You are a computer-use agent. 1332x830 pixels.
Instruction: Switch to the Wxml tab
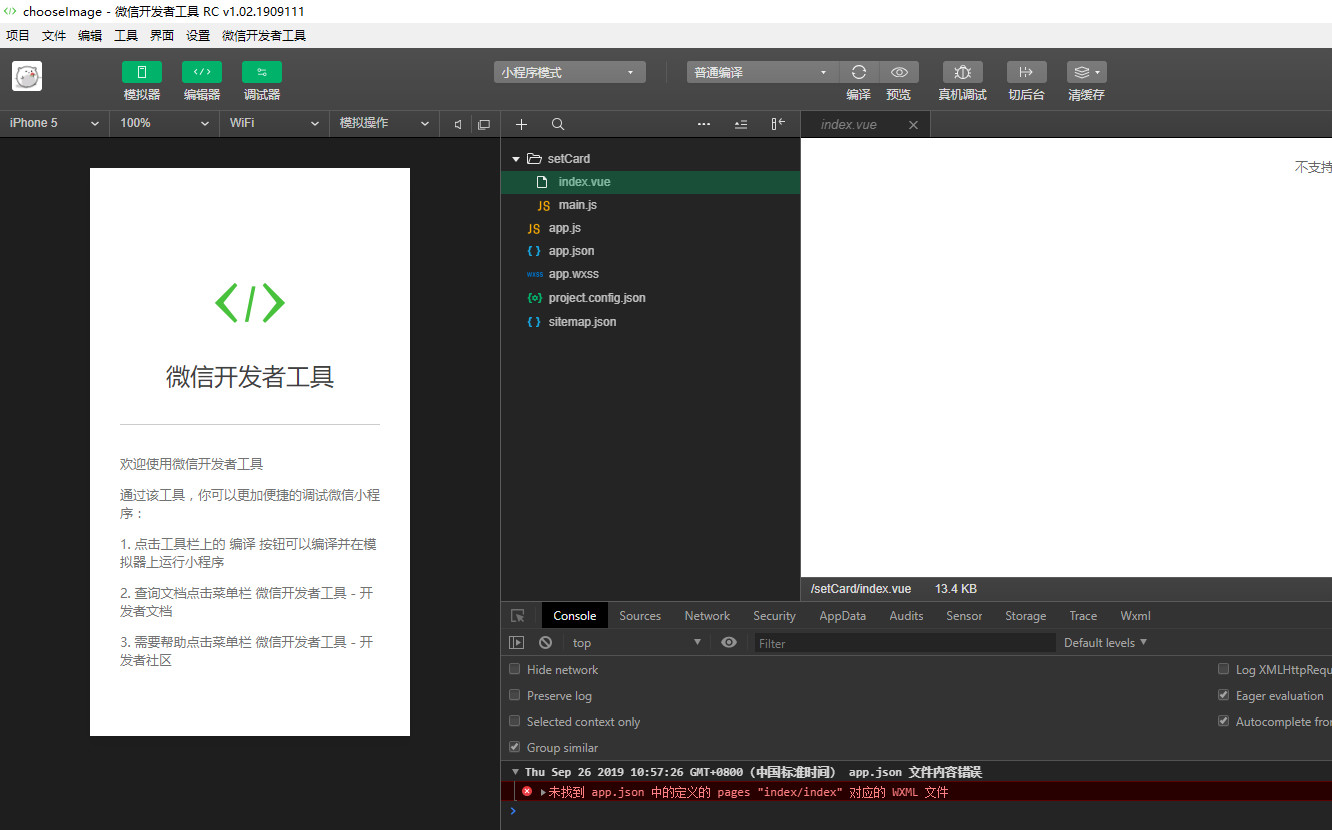coord(1135,616)
